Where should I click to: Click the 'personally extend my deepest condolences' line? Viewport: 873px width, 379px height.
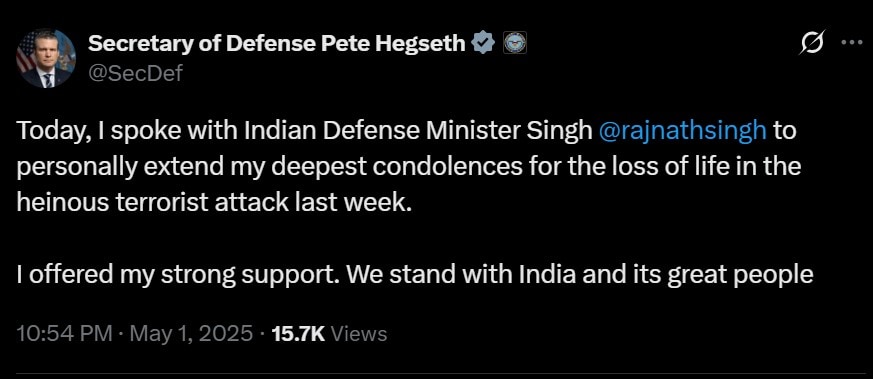[409, 167]
